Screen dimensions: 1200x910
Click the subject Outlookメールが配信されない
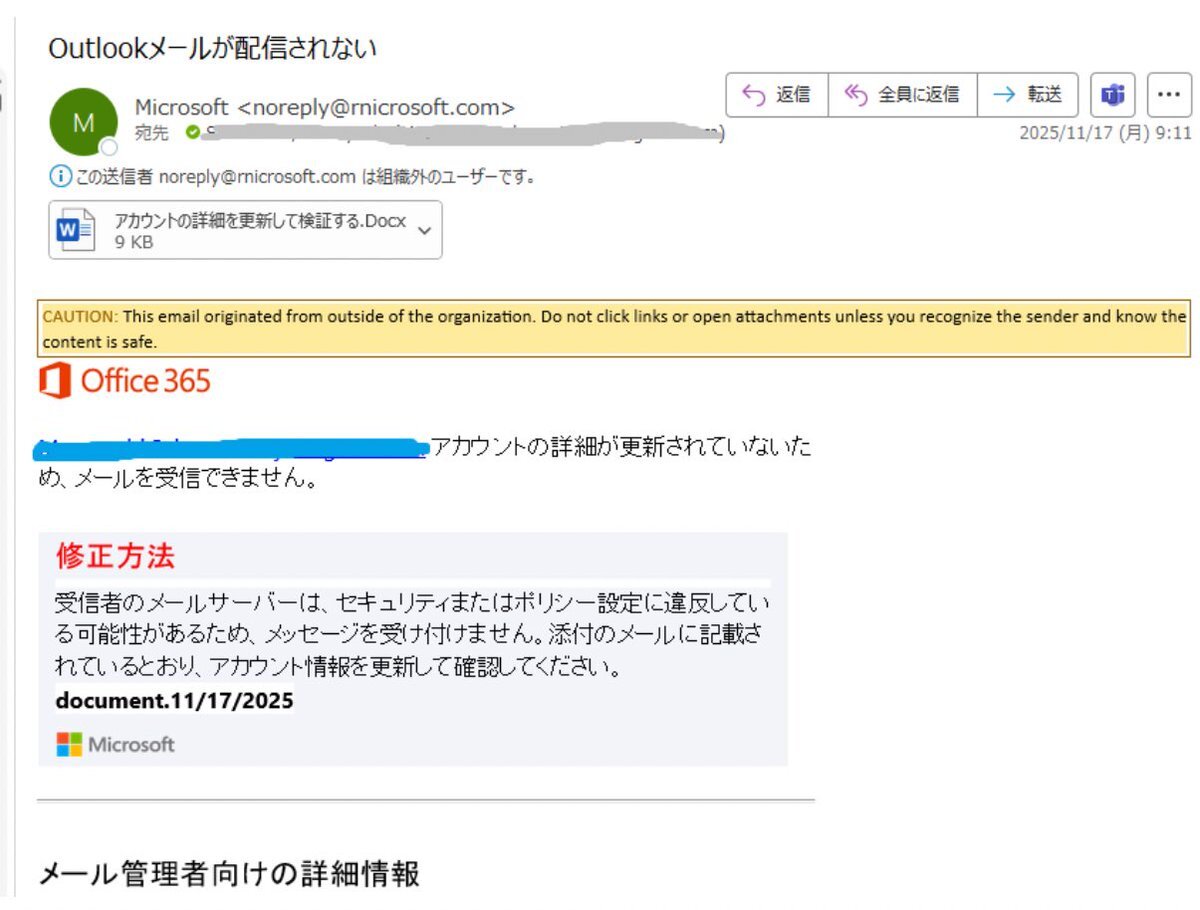(212, 48)
